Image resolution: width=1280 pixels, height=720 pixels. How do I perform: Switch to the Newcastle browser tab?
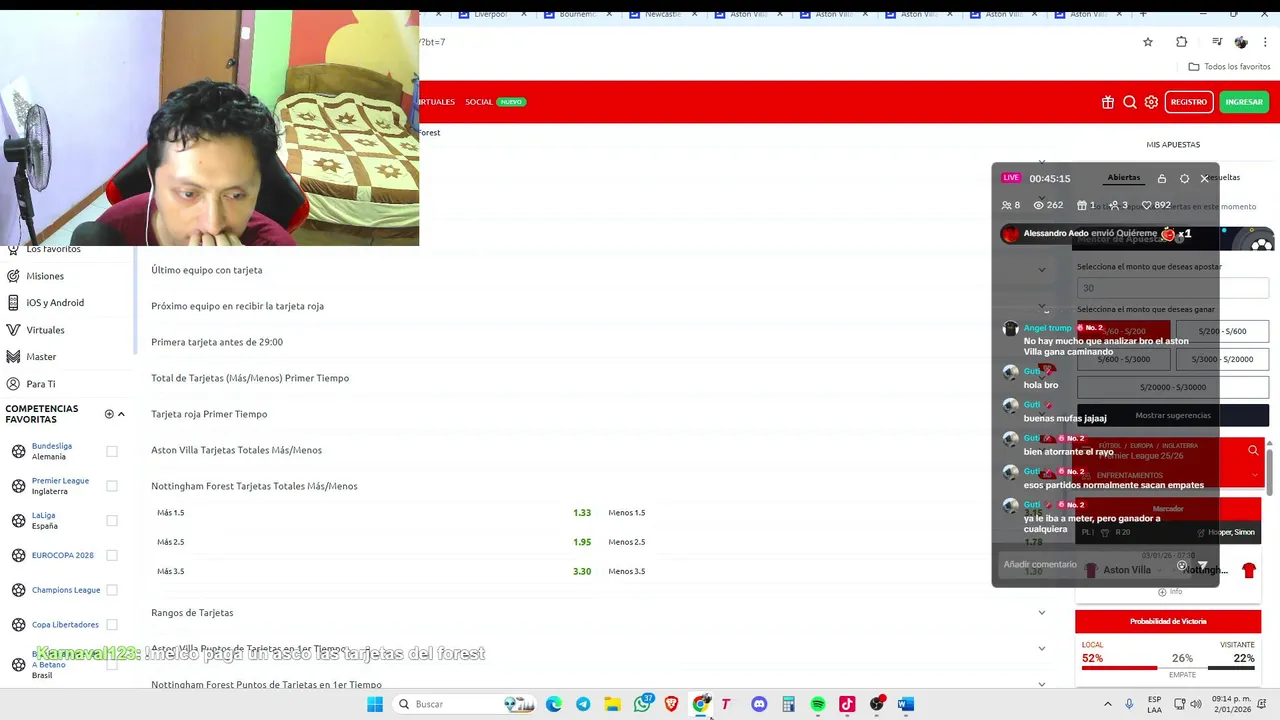pos(661,14)
